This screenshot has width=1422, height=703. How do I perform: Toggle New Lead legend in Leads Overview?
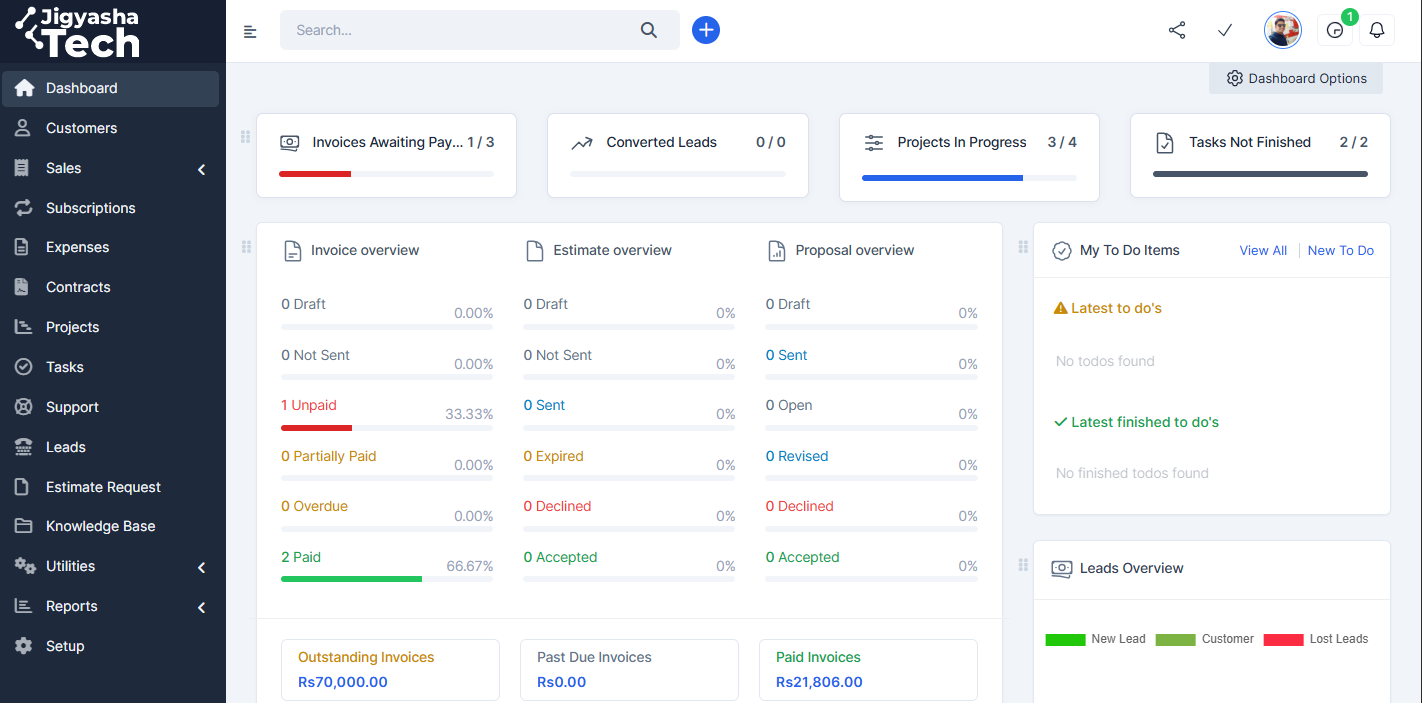point(1095,639)
